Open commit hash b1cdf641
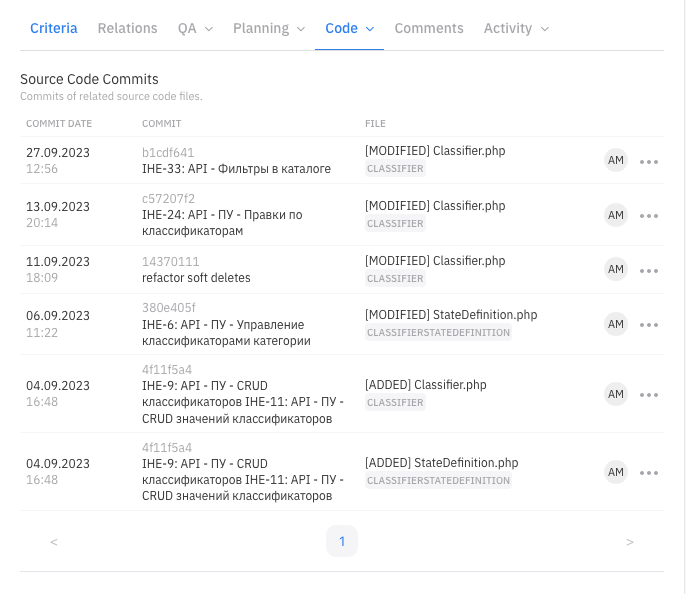Screen dimensions: 686x594 (x=168, y=153)
